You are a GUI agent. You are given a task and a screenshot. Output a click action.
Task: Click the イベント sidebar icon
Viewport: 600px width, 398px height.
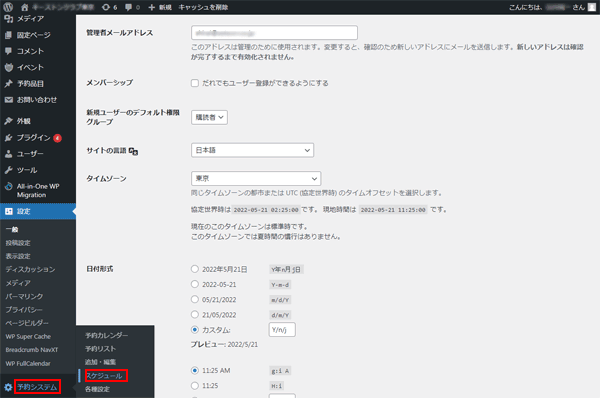[8, 67]
